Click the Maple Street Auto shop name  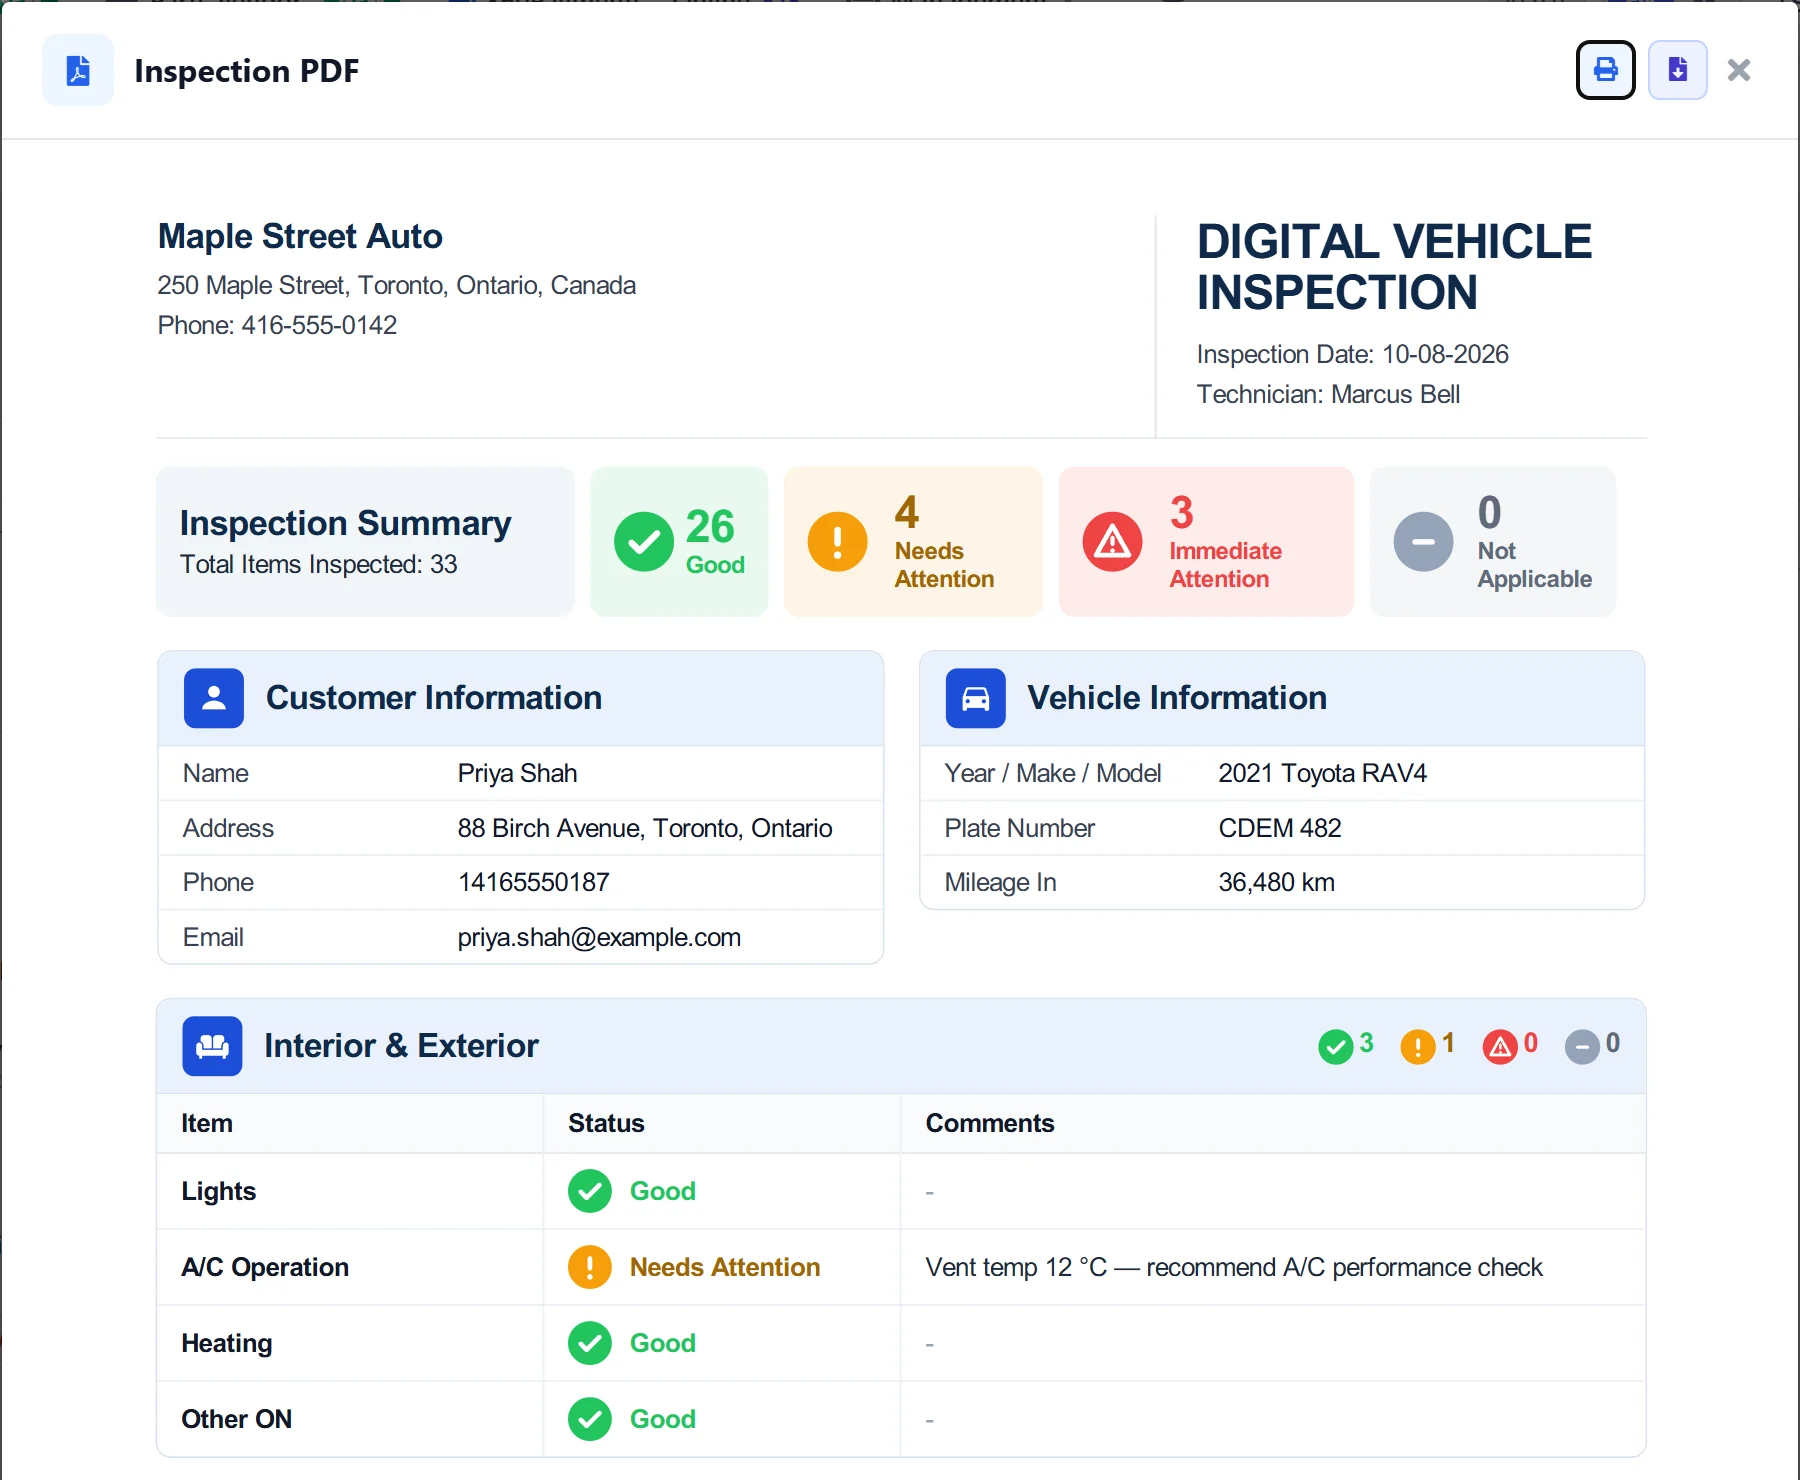coord(300,237)
